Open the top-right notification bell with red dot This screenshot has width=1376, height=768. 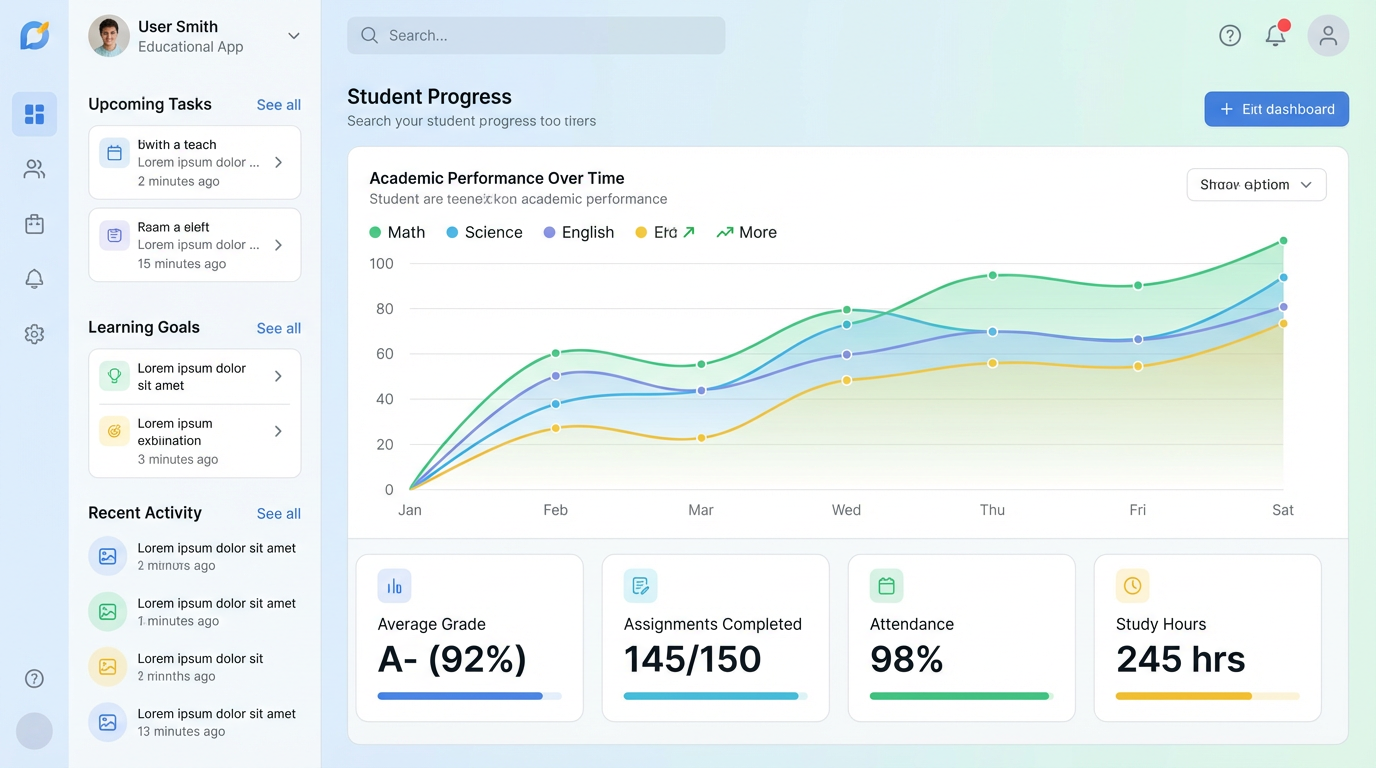pos(1275,36)
